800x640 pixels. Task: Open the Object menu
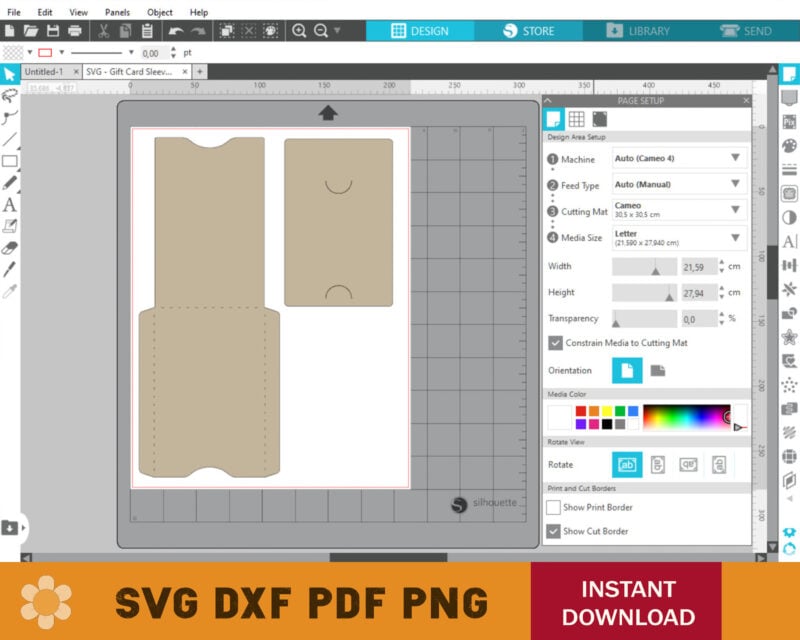(x=159, y=12)
